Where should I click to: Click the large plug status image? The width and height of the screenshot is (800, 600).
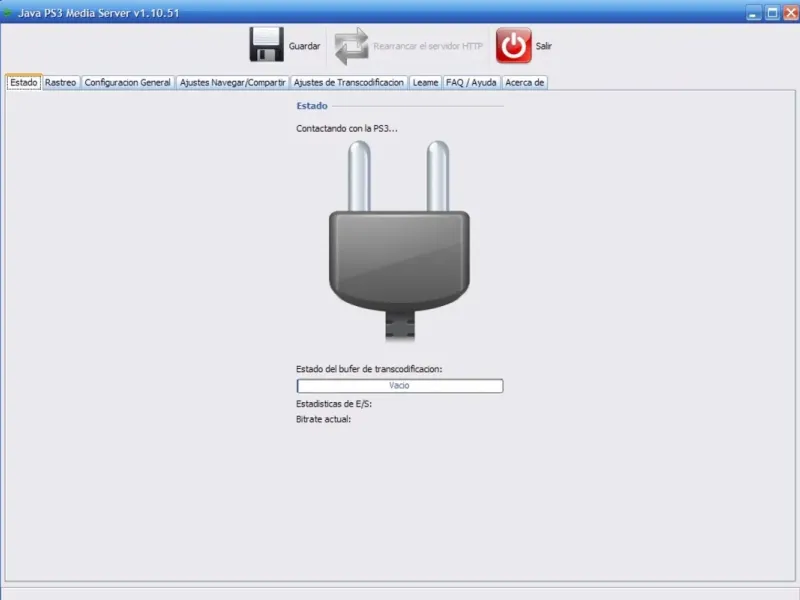click(x=399, y=240)
